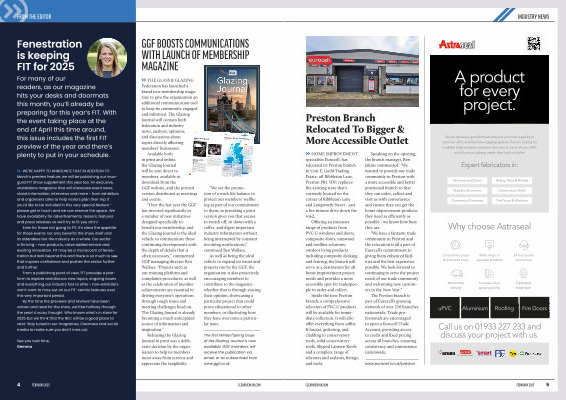Screen dimensions: 566x400
Task: Click the UK map page spread image
Action: [223, 154]
